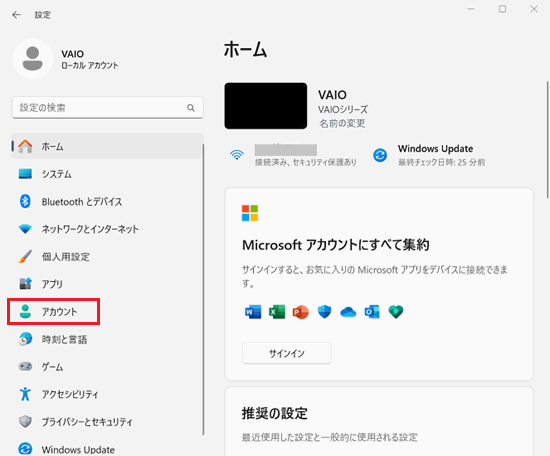Click the OneDrive cloud icon
This screenshot has height=456, width=550.
348,312
